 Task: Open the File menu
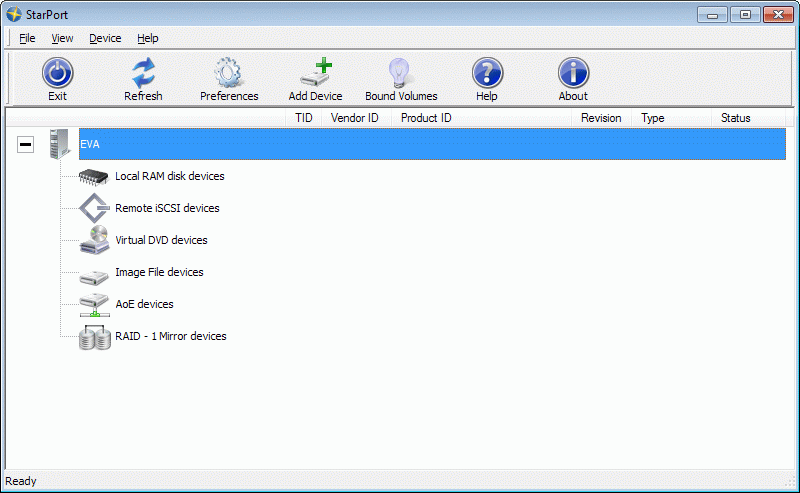pos(27,38)
